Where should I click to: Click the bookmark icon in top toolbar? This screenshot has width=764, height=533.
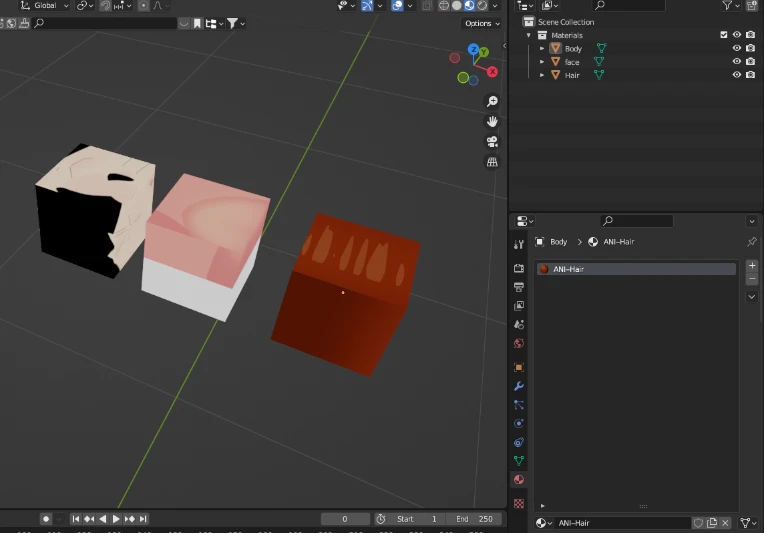click(x=197, y=23)
